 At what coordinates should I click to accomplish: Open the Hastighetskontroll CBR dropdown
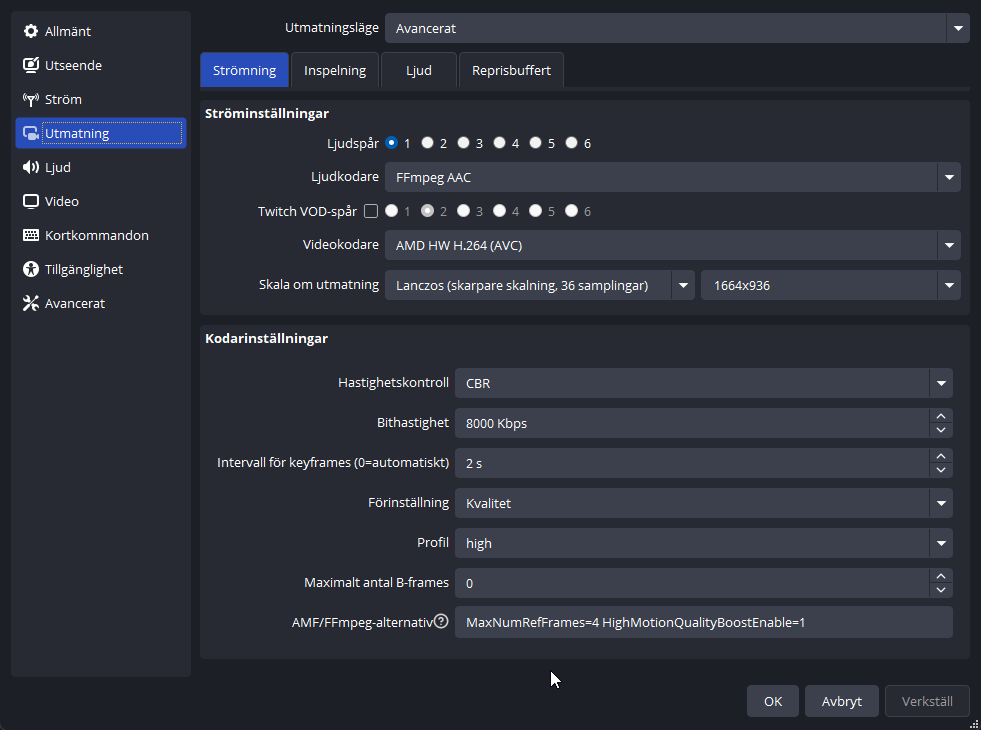click(x=940, y=383)
